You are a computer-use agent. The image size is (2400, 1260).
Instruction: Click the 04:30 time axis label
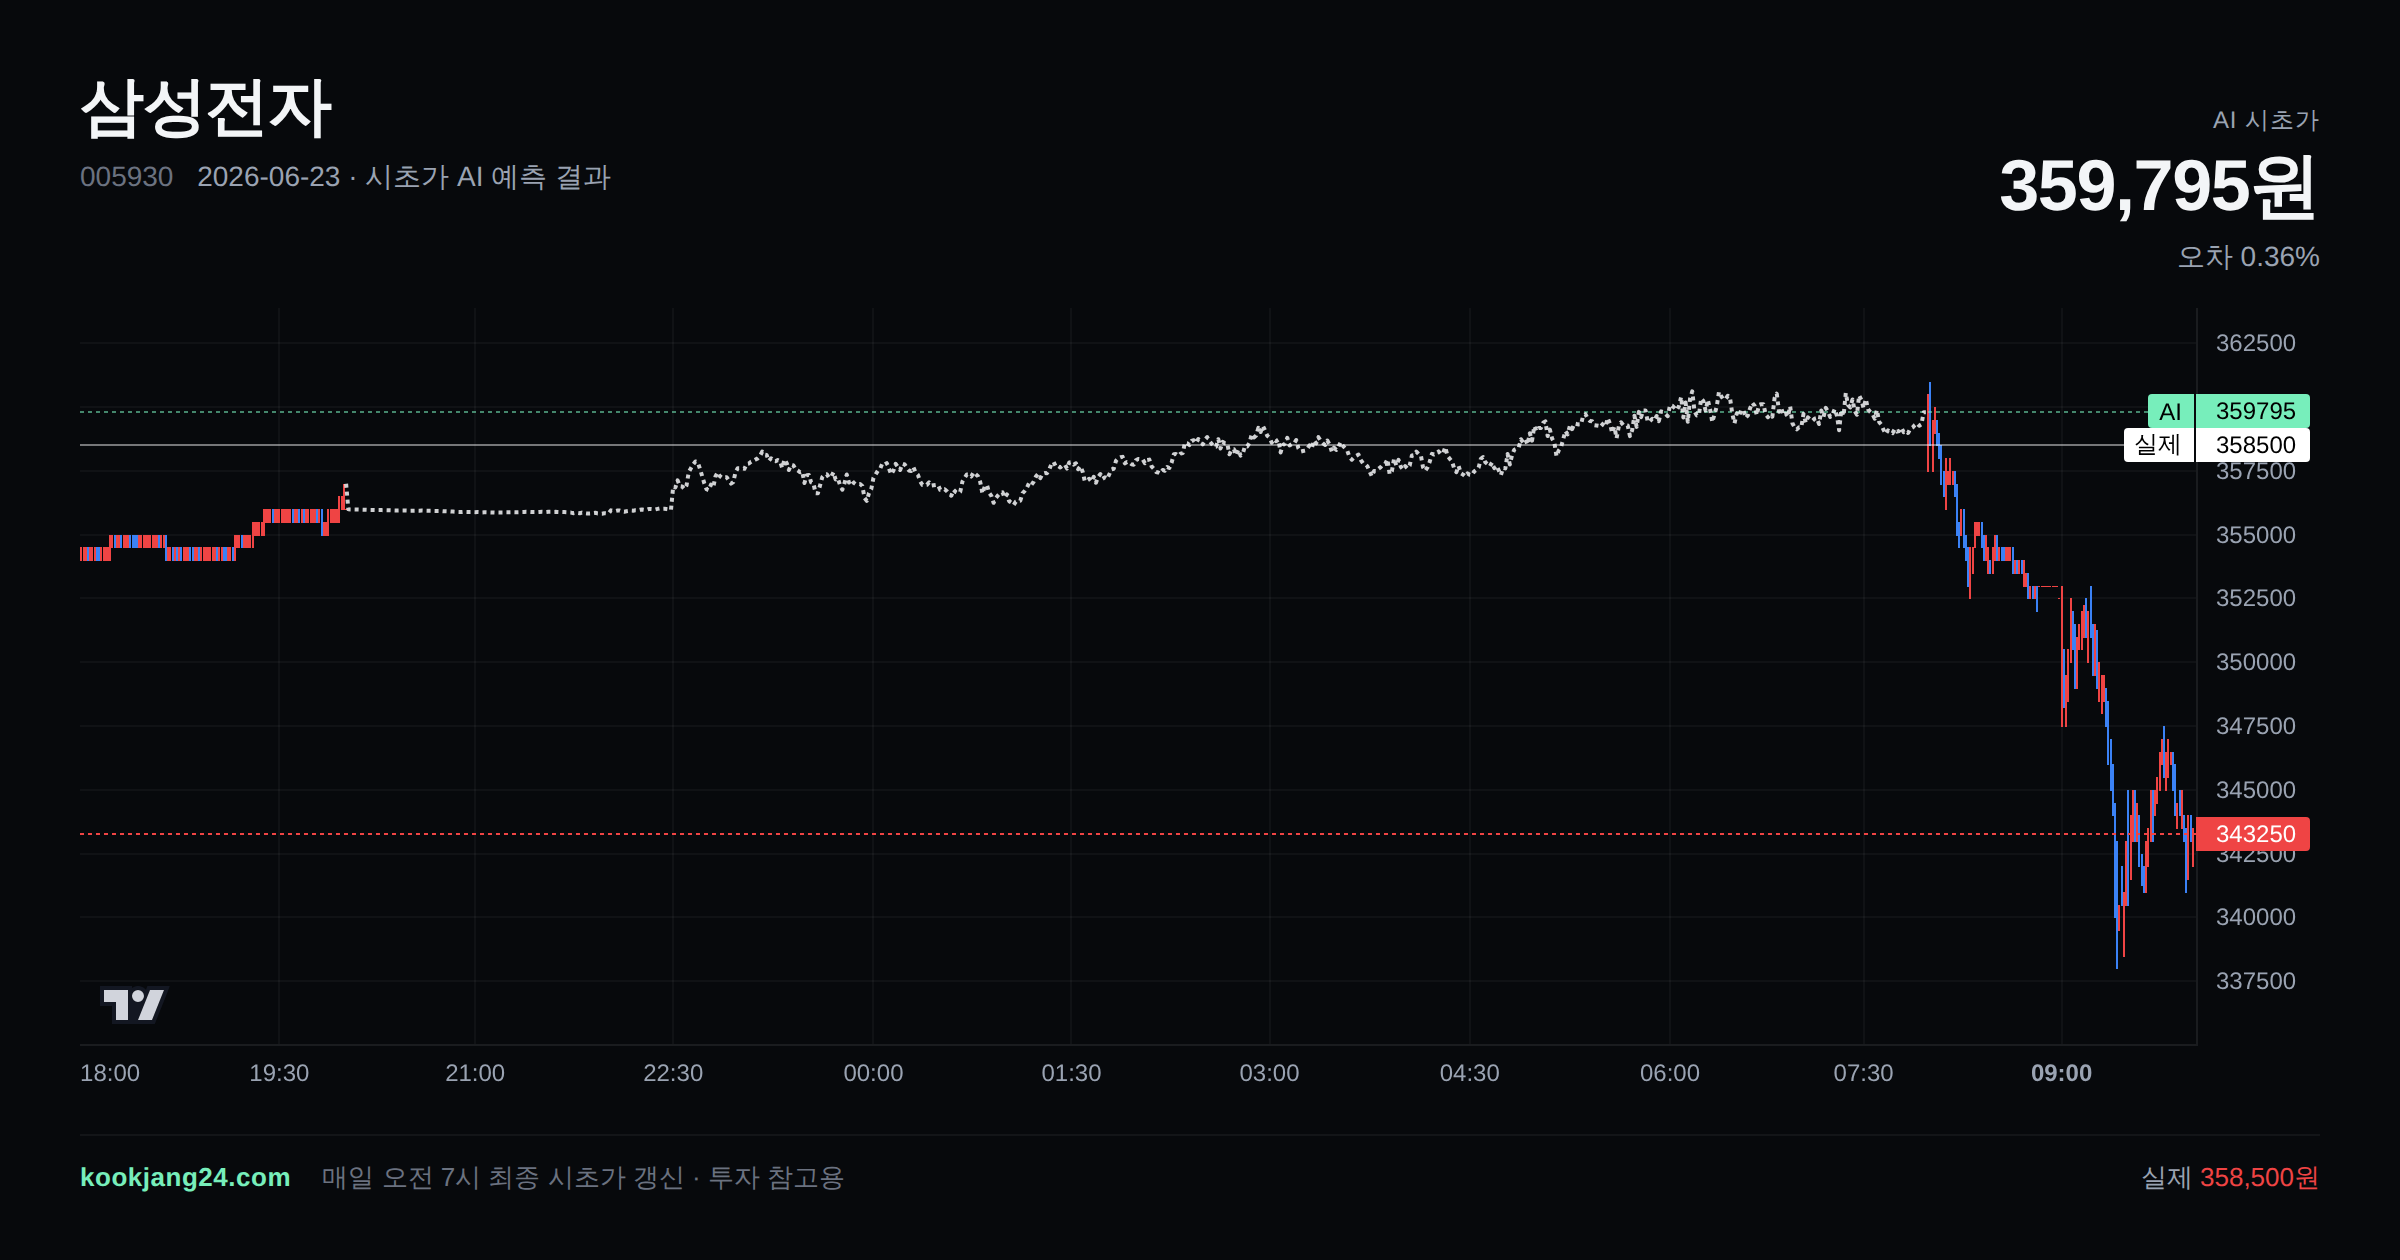tap(1469, 1073)
